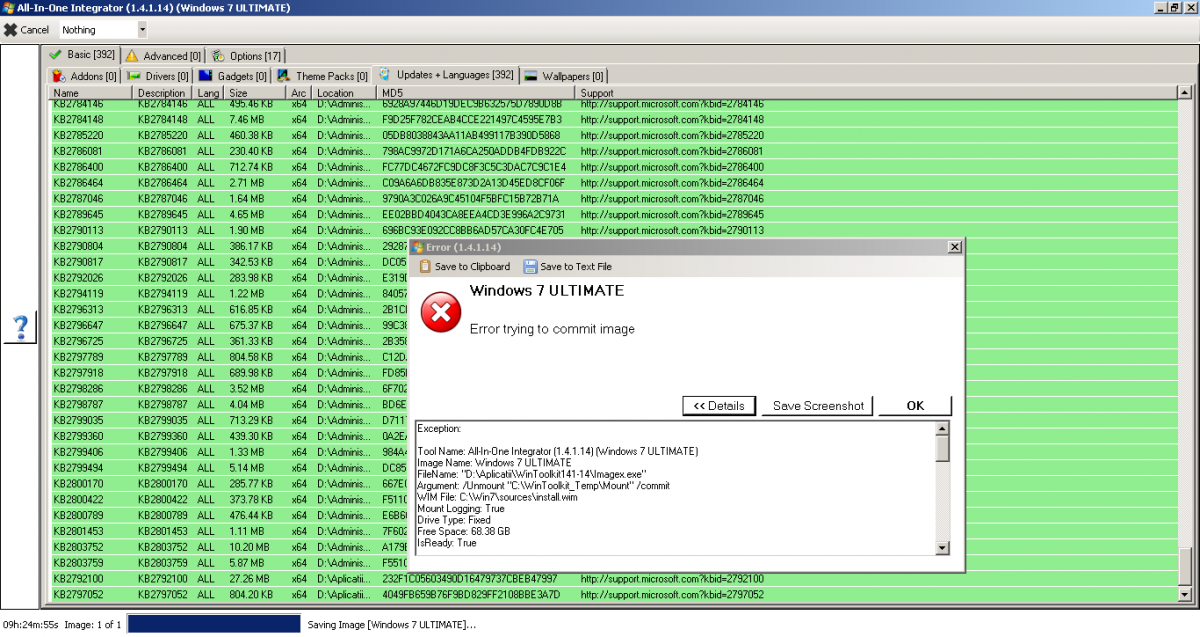Click the MD5 value starting with FC77DC4672
The height and width of the screenshot is (637, 1200).
pos(474,167)
